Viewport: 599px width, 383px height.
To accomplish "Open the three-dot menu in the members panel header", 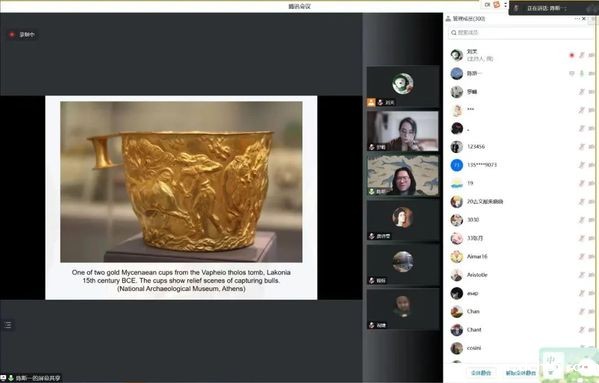I will click(x=577, y=19).
